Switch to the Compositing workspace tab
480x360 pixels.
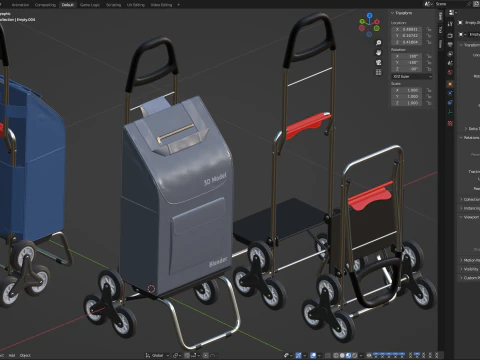click(x=45, y=5)
